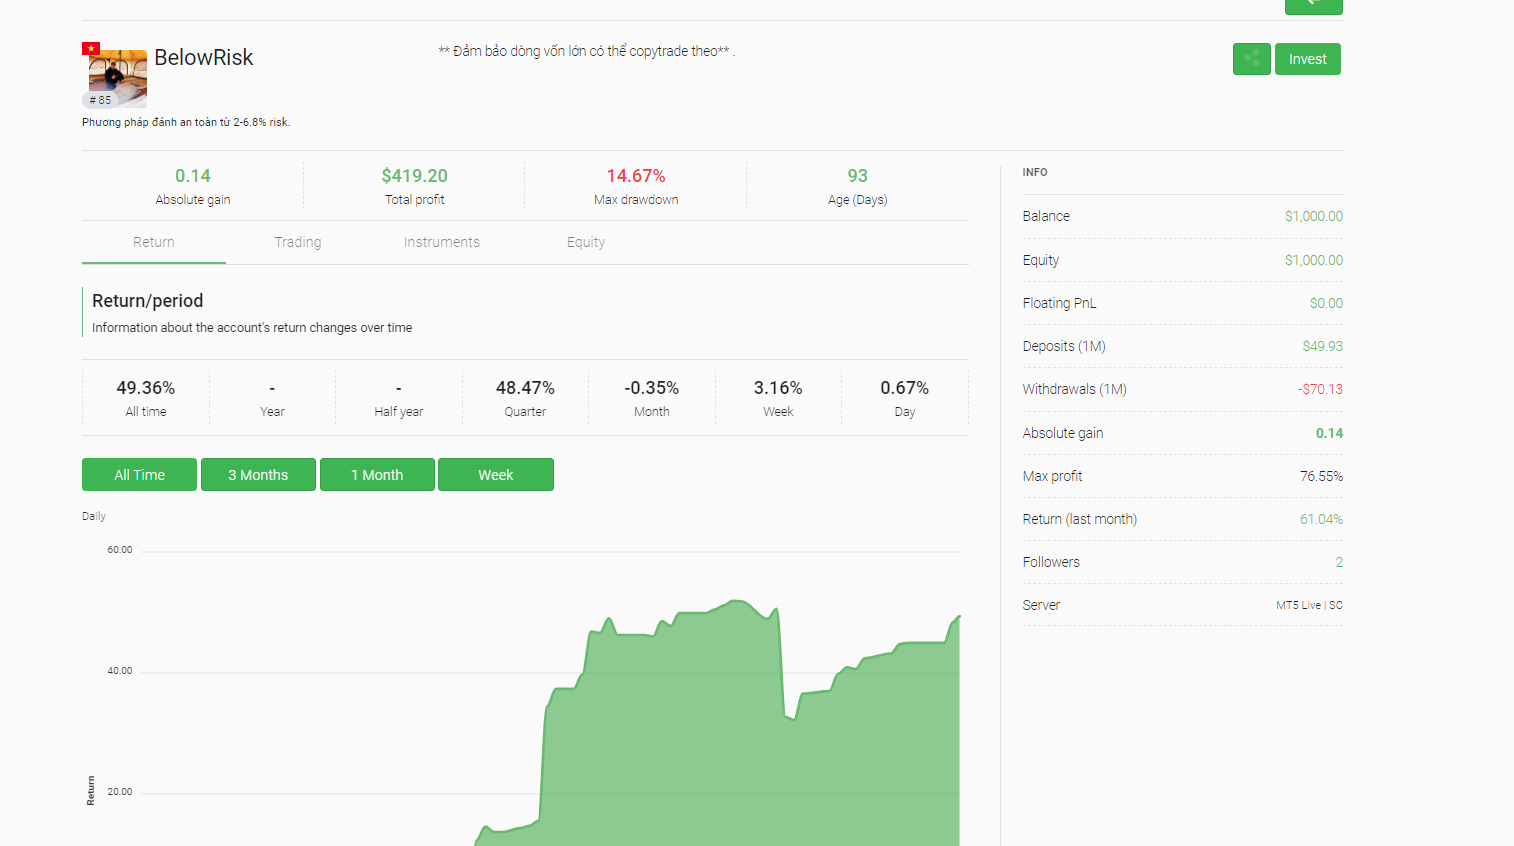
Task: Click the back arrow button at top
Action: 1313,5
